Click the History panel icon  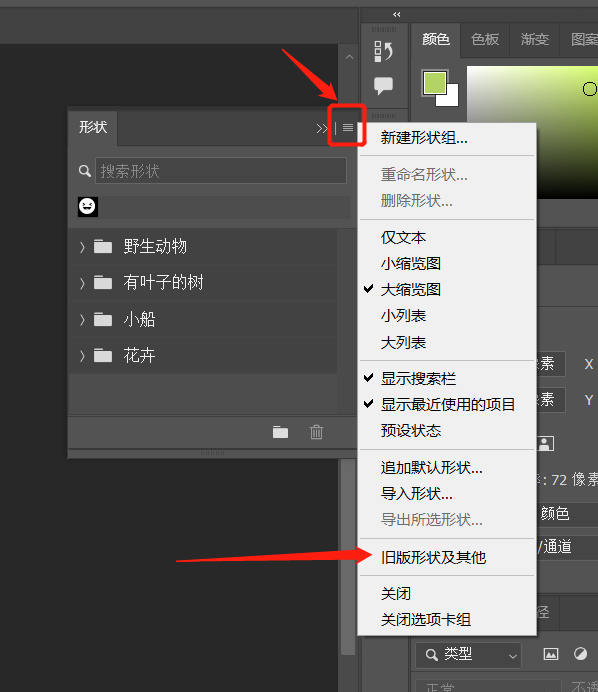[x=383, y=51]
